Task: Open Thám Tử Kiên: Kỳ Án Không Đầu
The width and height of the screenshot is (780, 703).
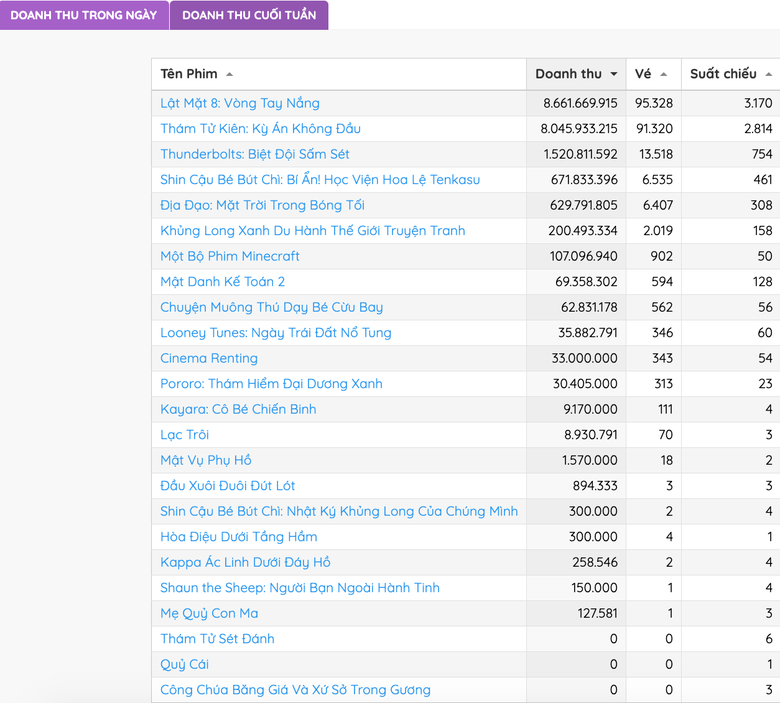Action: [x=260, y=129]
